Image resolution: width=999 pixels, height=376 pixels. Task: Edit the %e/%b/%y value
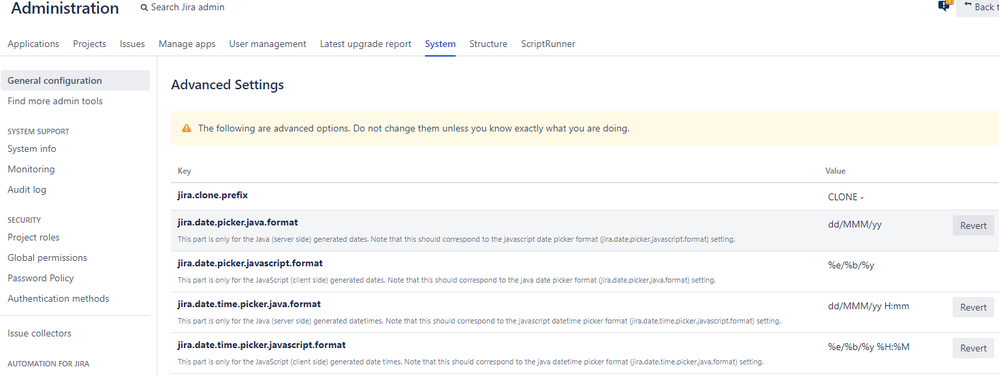pos(851,266)
